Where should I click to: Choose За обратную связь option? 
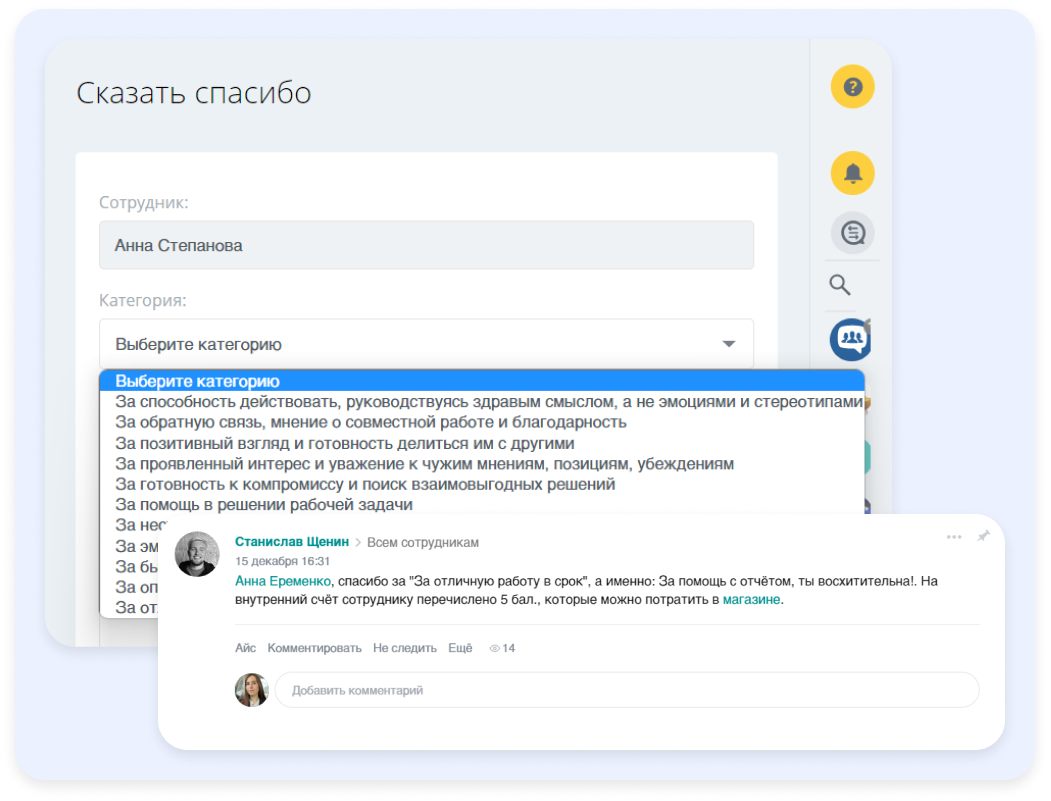coord(482,422)
